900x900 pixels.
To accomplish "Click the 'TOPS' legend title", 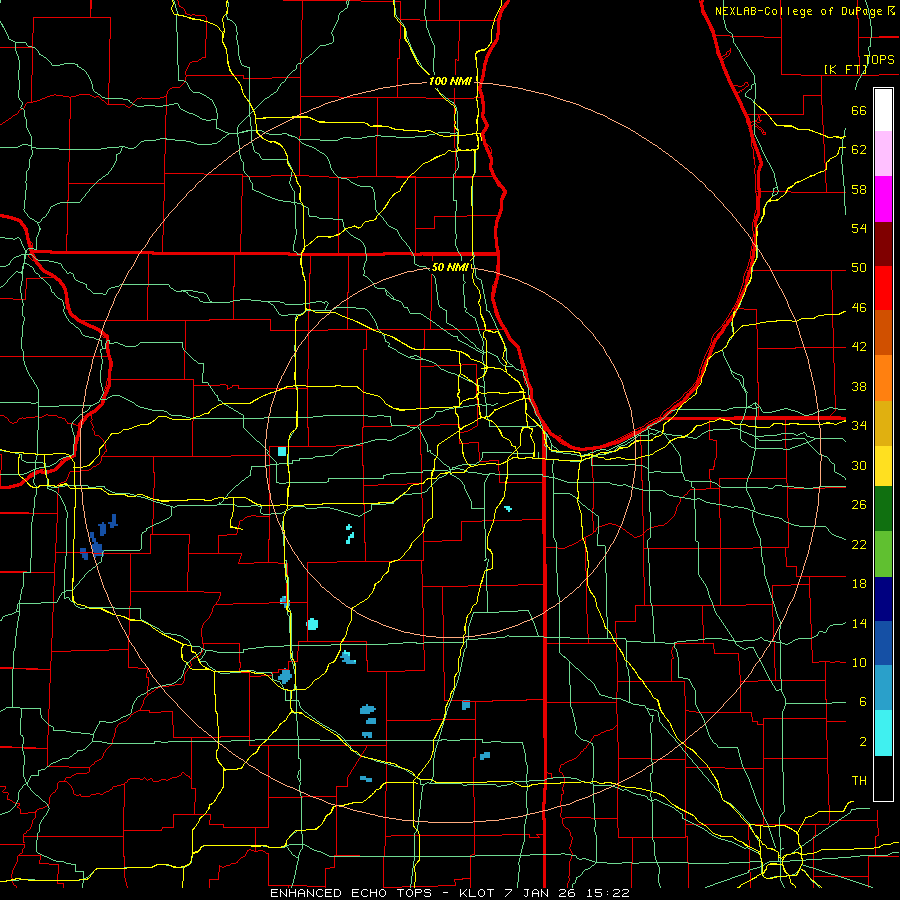I will 879,60.
